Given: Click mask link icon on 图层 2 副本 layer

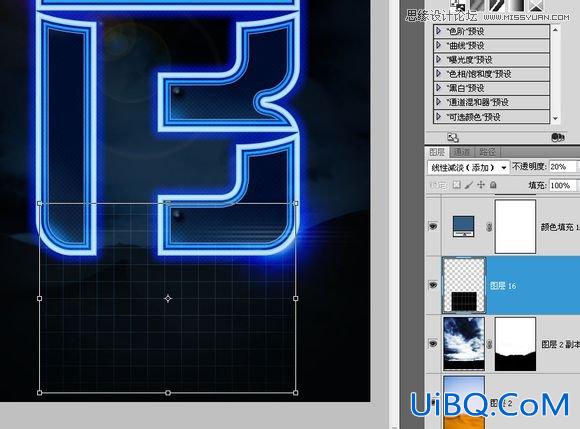Looking at the screenshot, I should click(489, 344).
